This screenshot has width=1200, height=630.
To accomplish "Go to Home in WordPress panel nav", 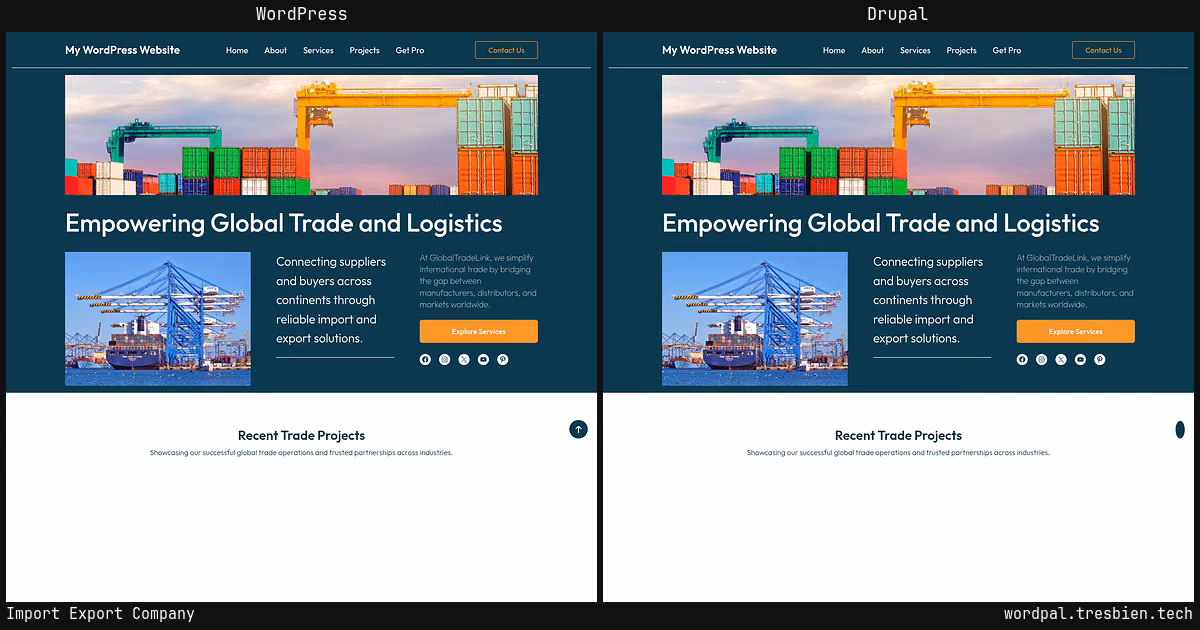I will [x=237, y=50].
